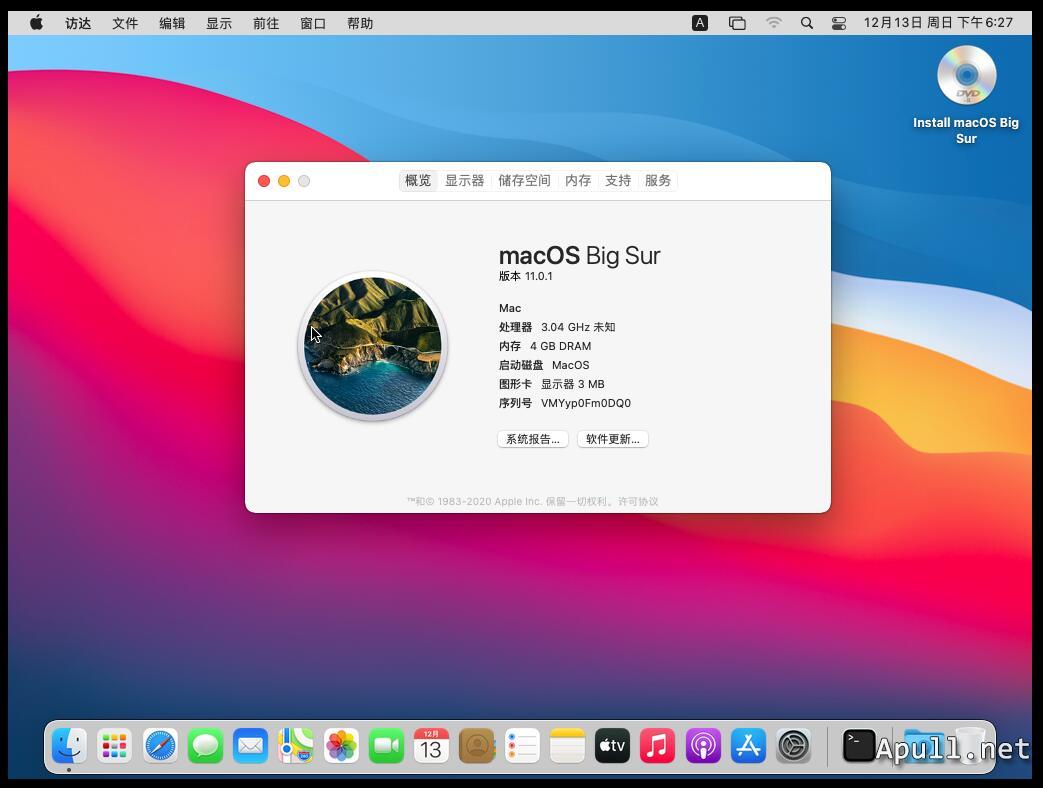Click version text 版本 11.0.1
Screen dimensions: 1043x788
tap(525, 276)
